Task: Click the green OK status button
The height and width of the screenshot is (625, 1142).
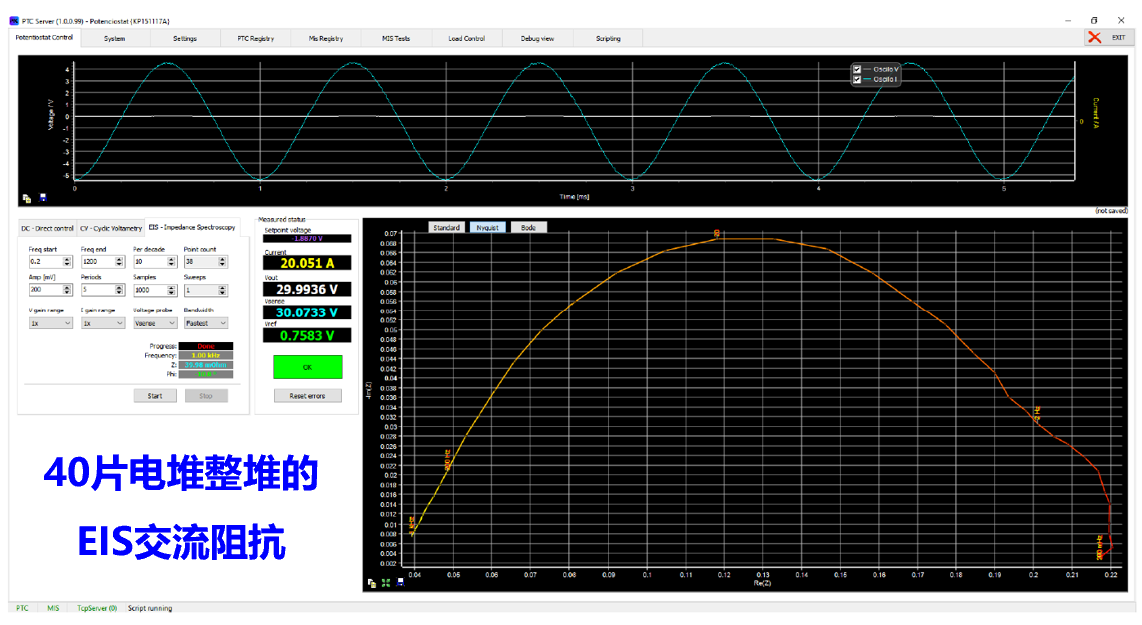Action: point(307,367)
